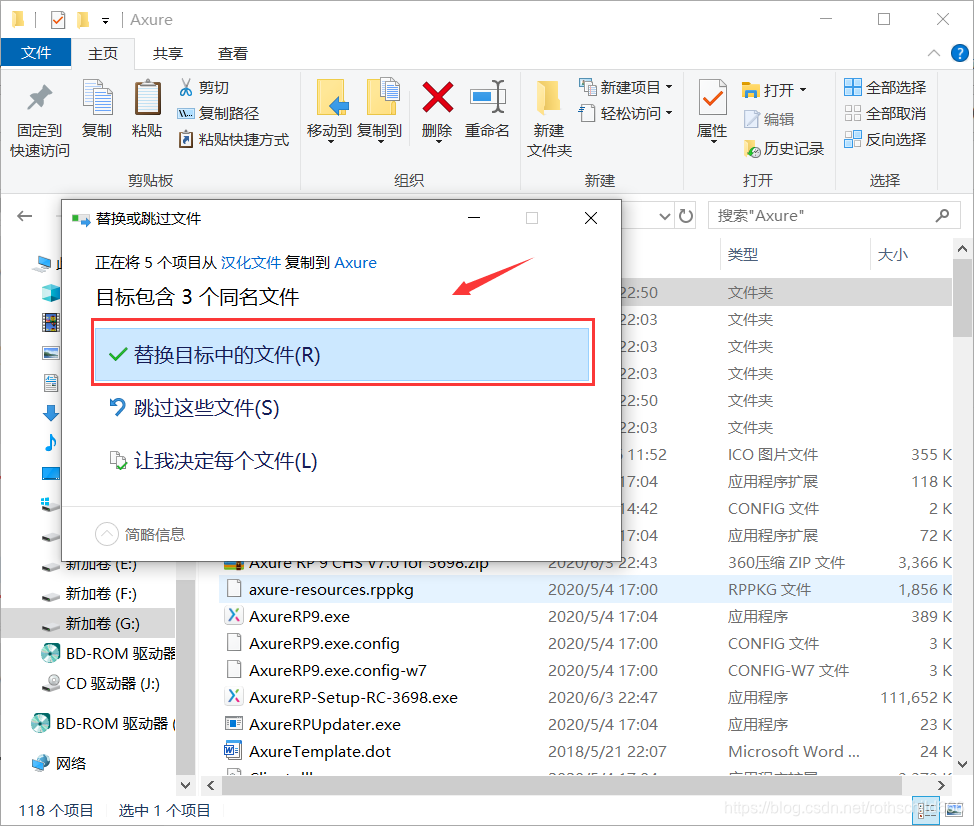Click the quick access Properties checkmark icon

(58, 20)
